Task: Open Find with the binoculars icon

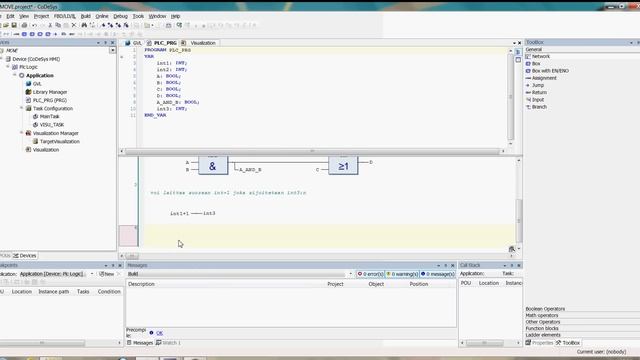Action: coord(84,25)
